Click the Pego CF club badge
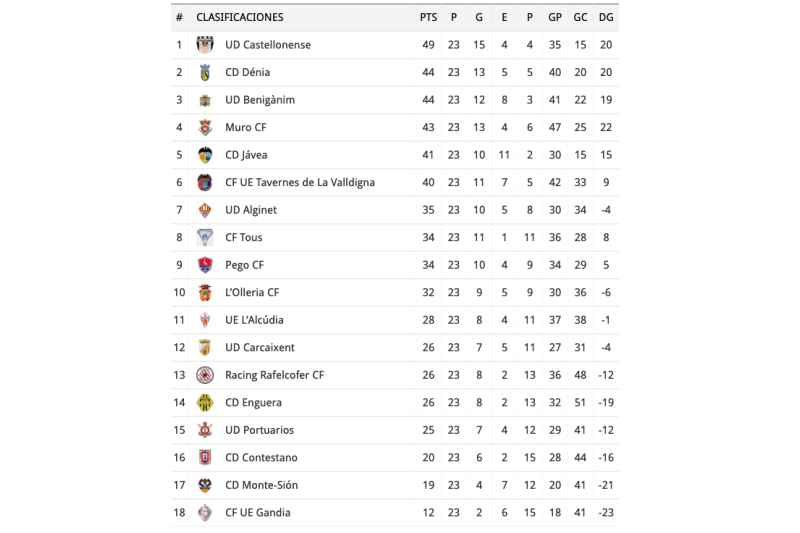 tap(205, 265)
